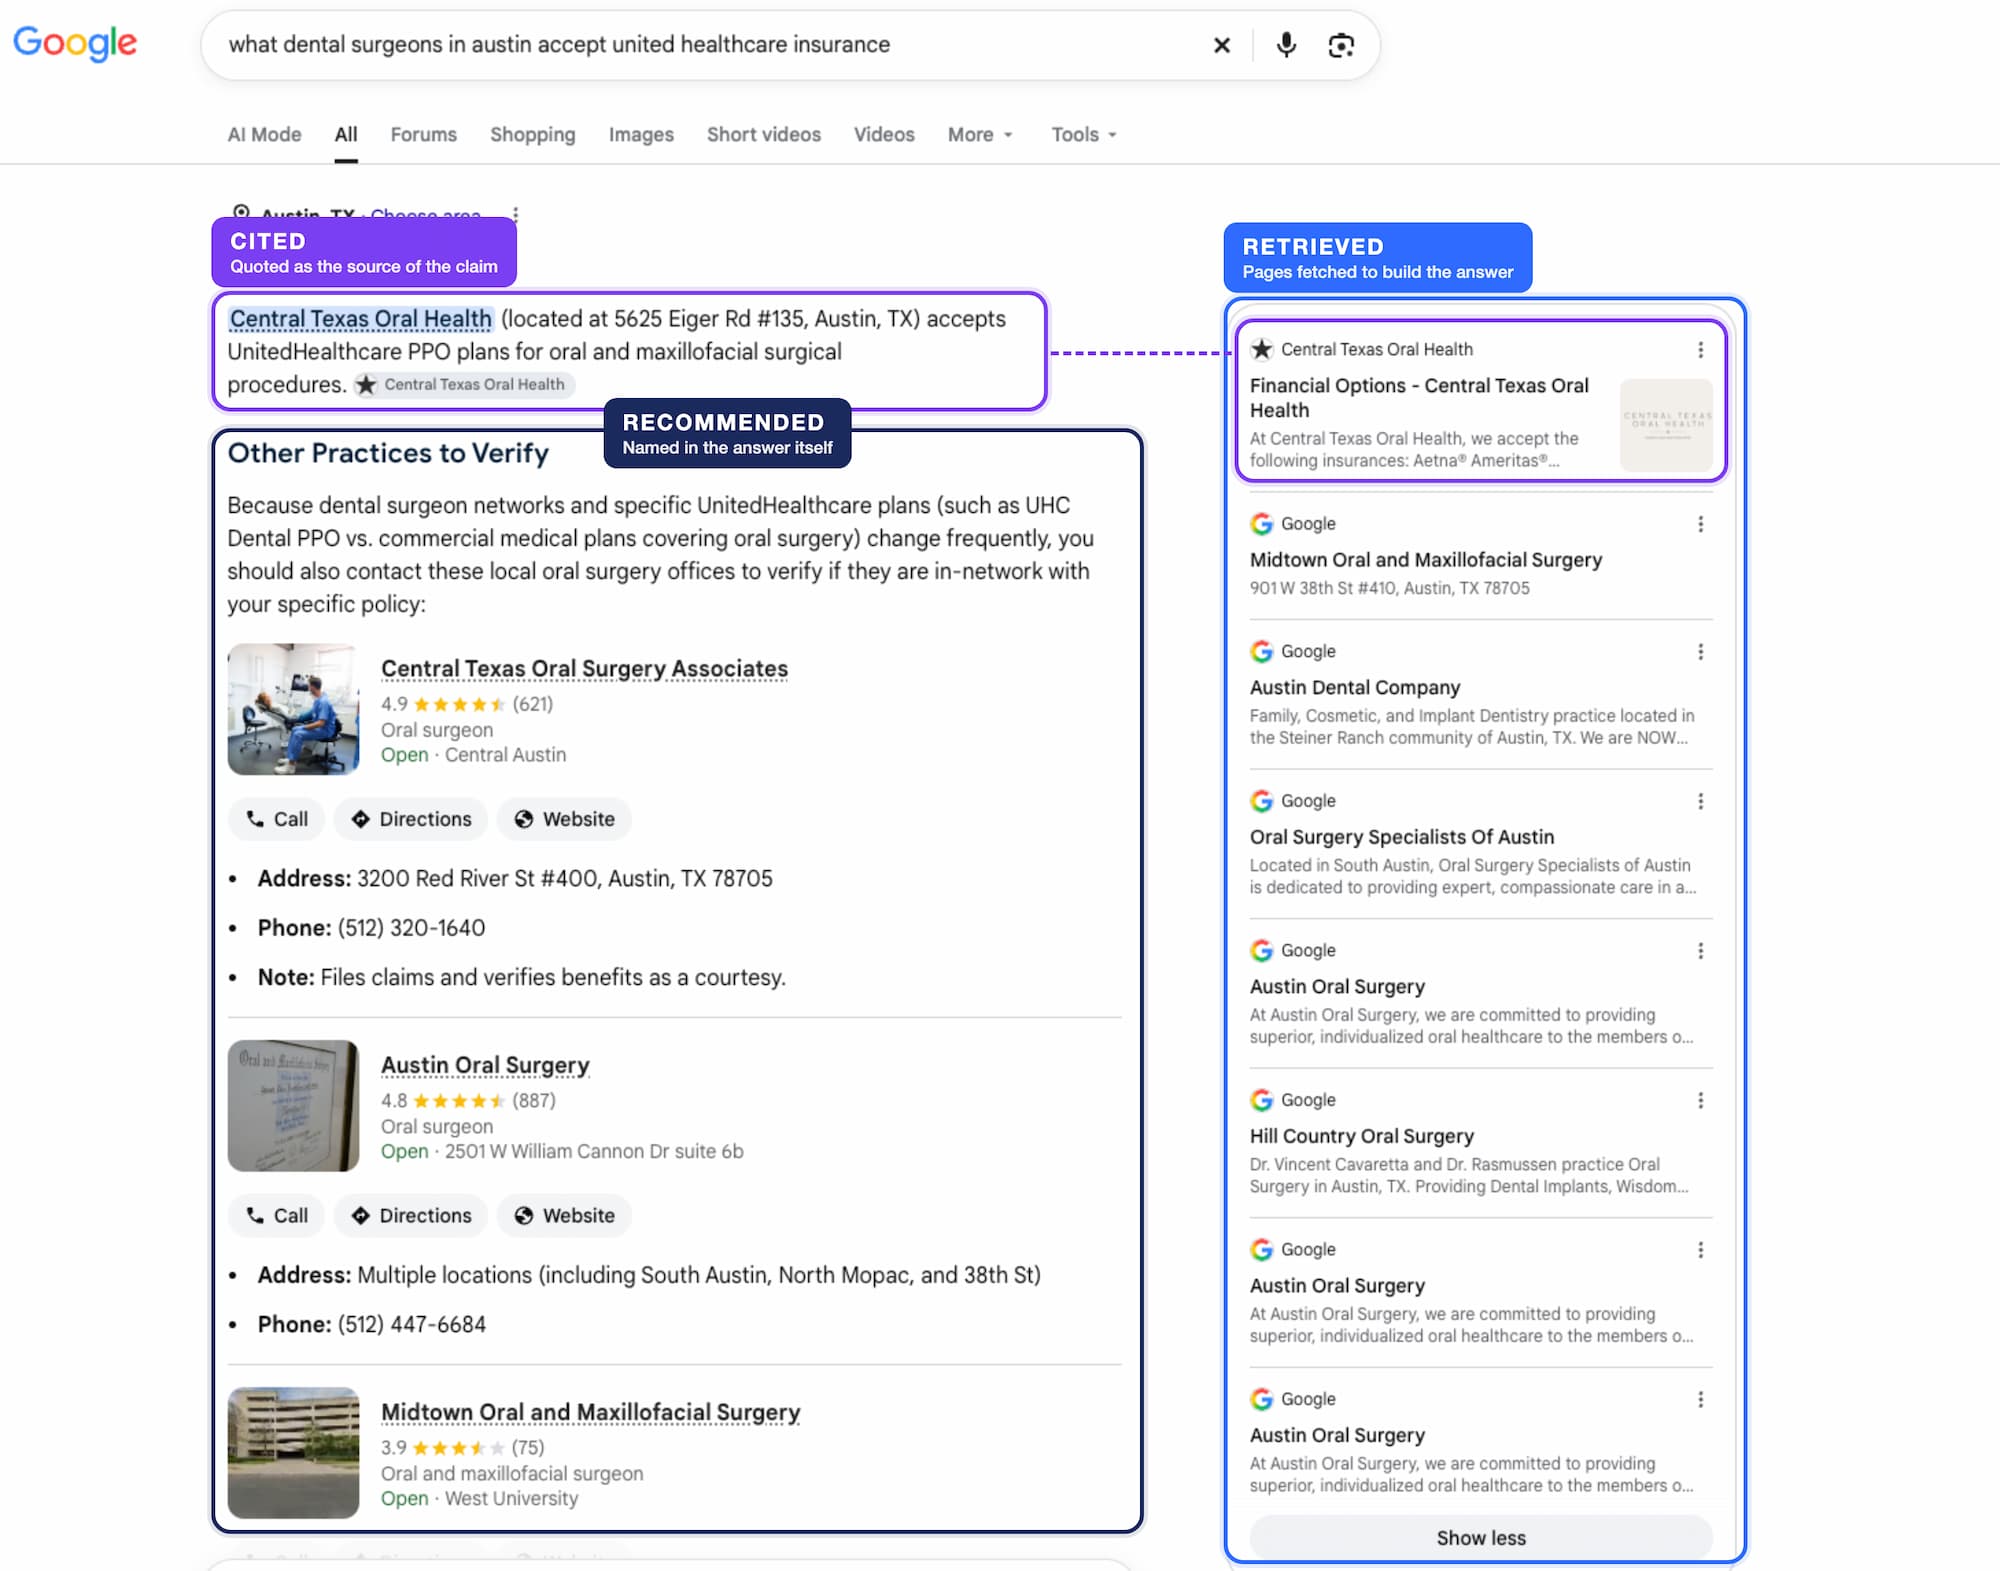Click Central Texas Oral Health source thumbnail
Viewport: 2000px width, 1571px height.
1666,425
